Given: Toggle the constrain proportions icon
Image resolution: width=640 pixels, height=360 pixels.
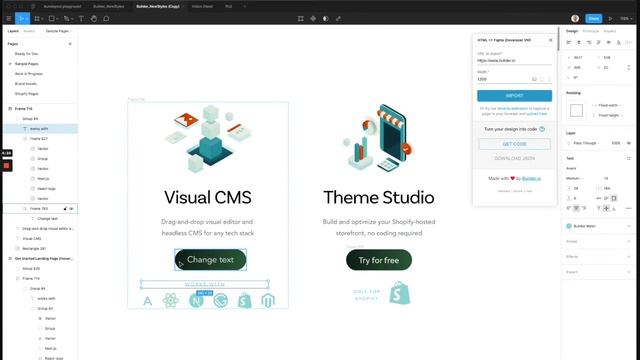Looking at the screenshot, I should pyautogui.click(x=629, y=67).
